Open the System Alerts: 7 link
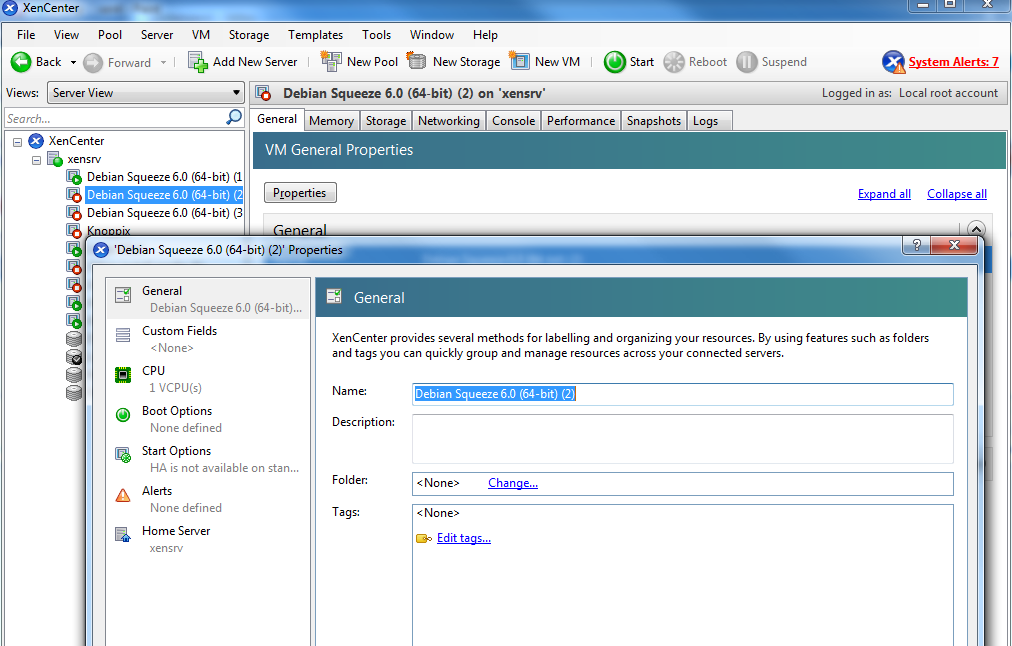1012x646 pixels. pos(953,62)
